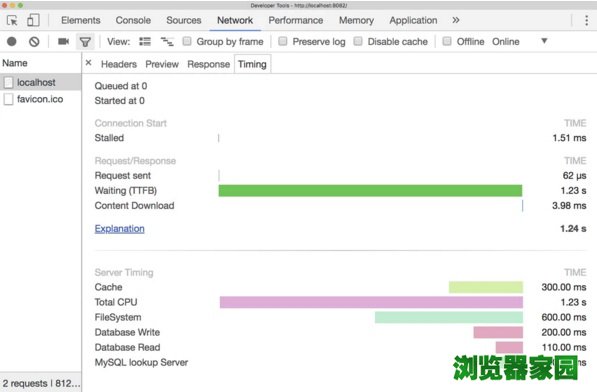Open the Online throttling dropdown arrow
The image size is (597, 392).
tap(544, 41)
